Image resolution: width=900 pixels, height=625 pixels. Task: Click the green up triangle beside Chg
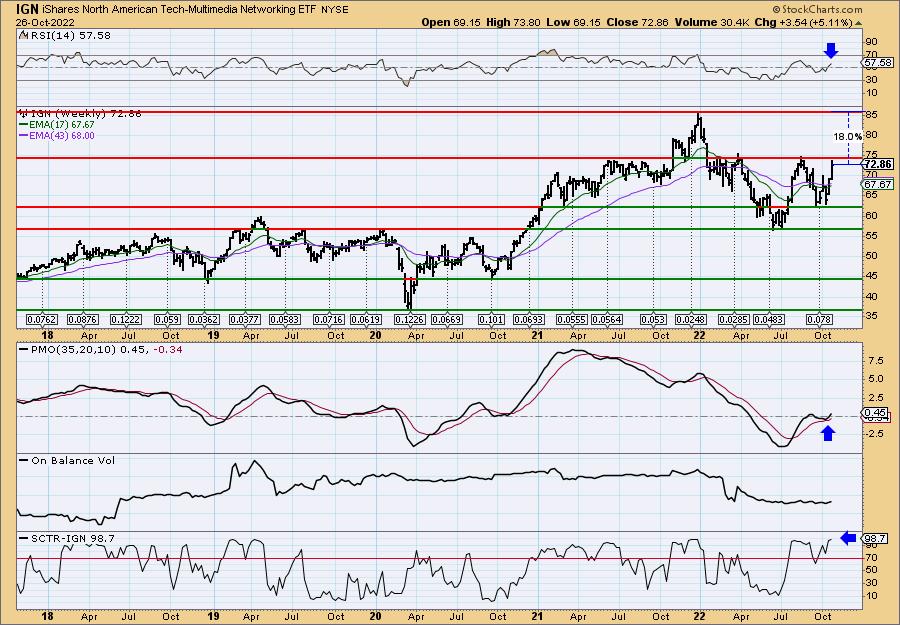(859, 23)
